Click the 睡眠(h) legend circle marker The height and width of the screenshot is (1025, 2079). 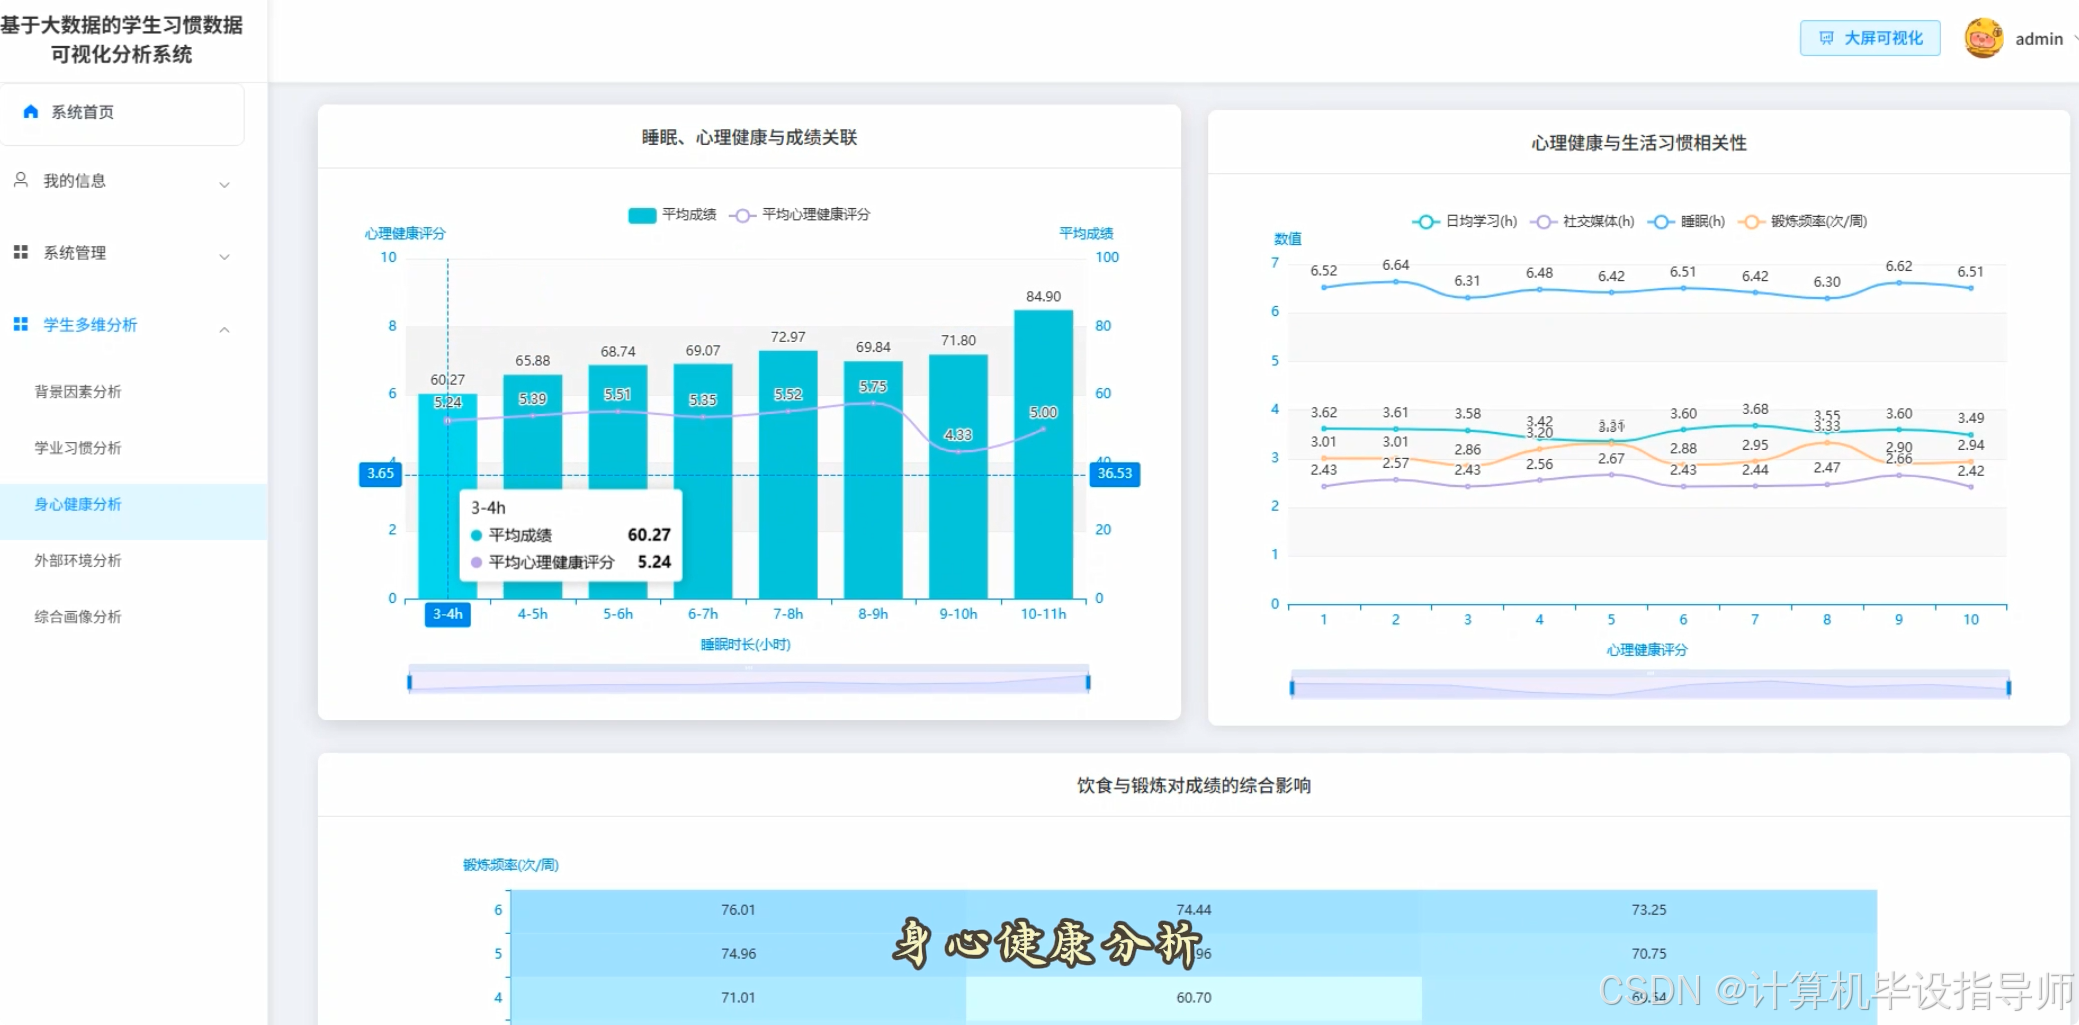click(1661, 221)
